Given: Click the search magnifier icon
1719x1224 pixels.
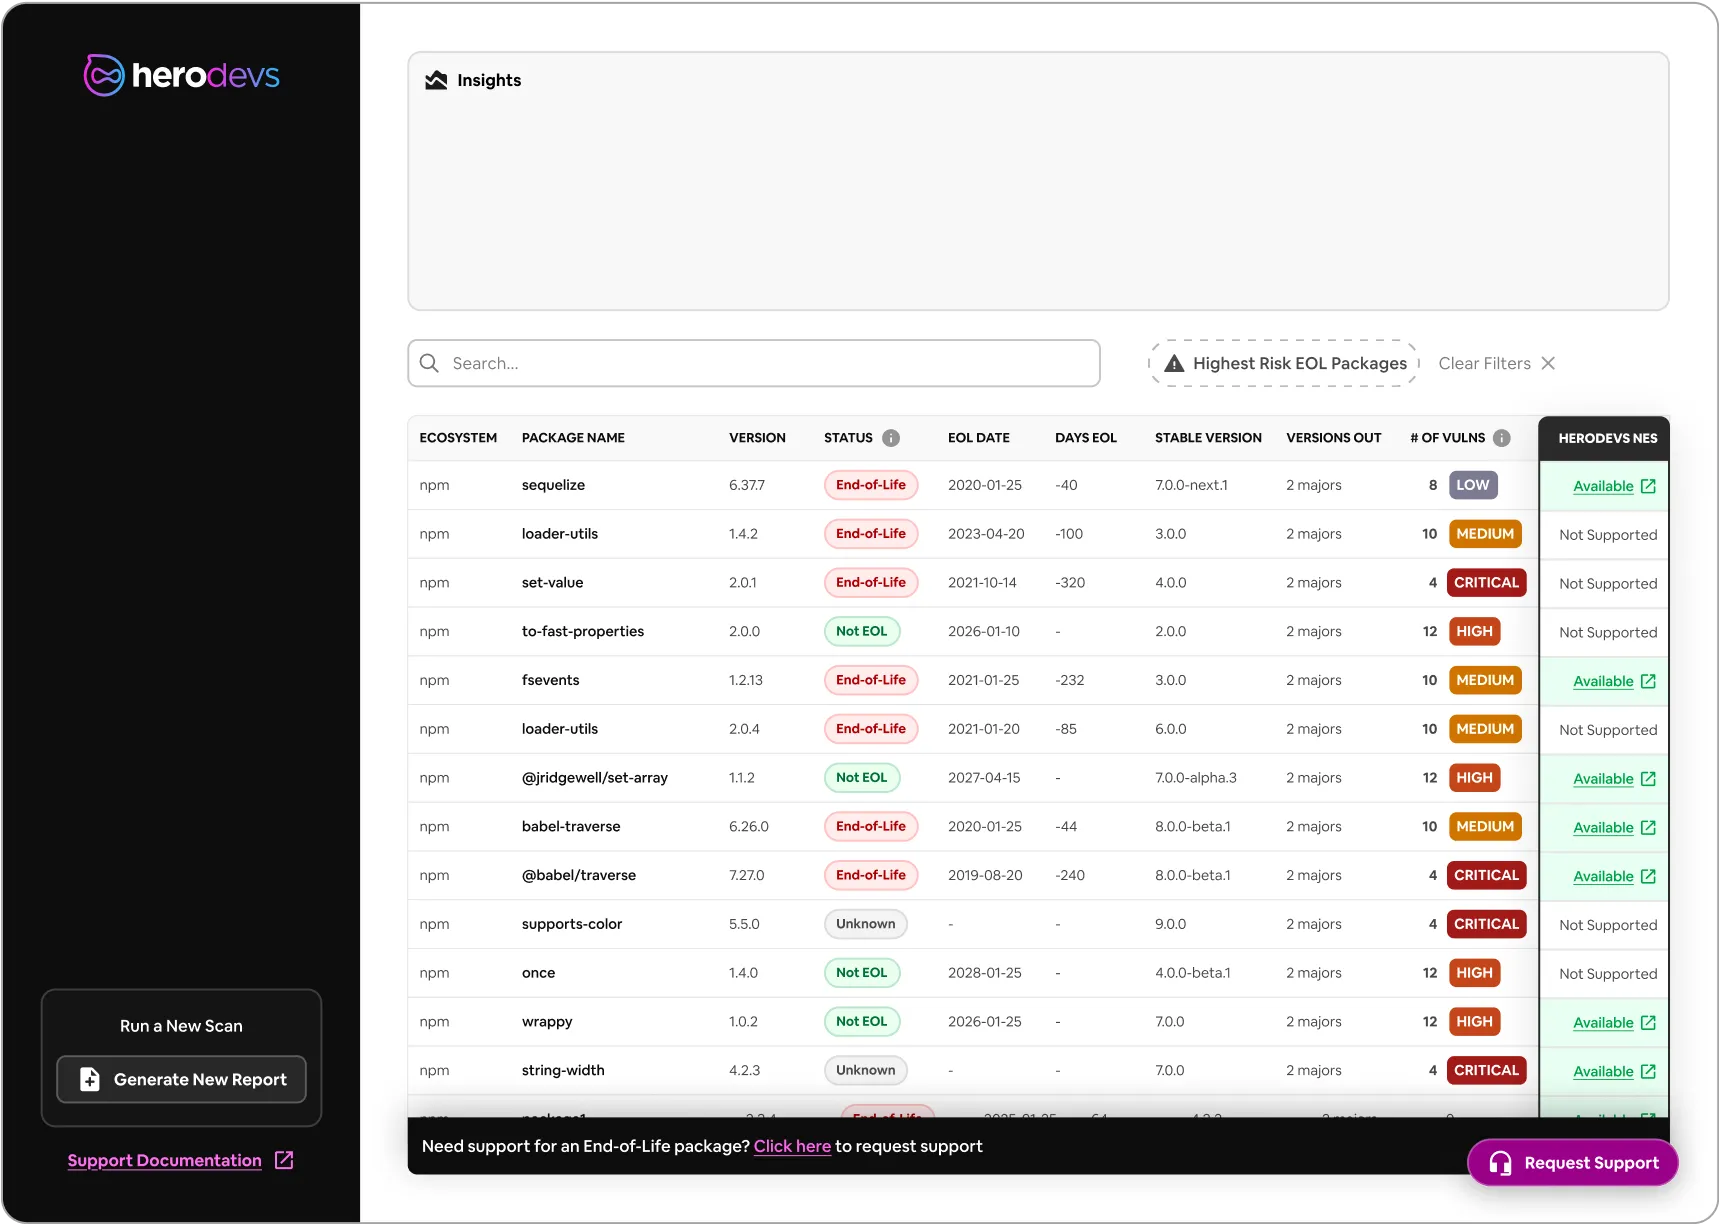Looking at the screenshot, I should click(429, 363).
